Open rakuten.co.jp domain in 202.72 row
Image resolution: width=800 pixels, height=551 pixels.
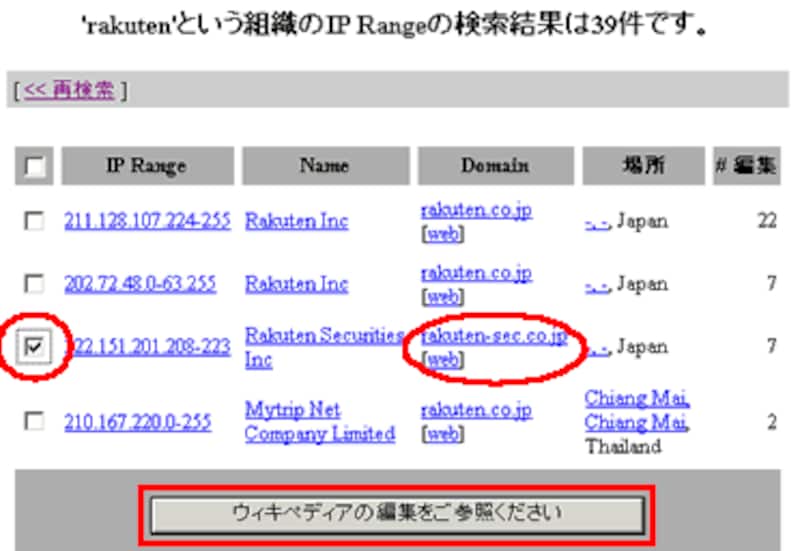coord(477,273)
